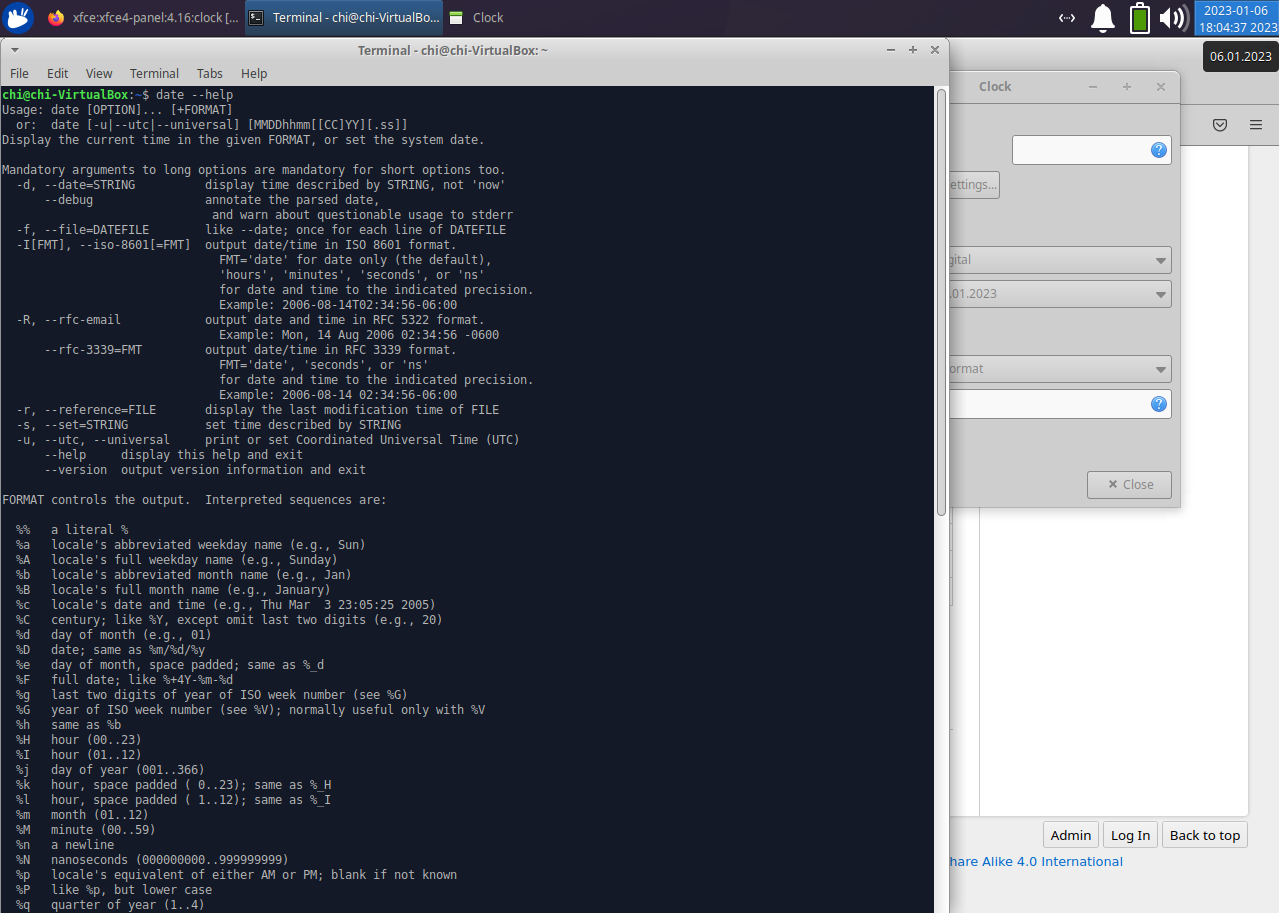The image size is (1279, 913).
Task: Click the Log In button on the webpage
Action: pos(1131,835)
